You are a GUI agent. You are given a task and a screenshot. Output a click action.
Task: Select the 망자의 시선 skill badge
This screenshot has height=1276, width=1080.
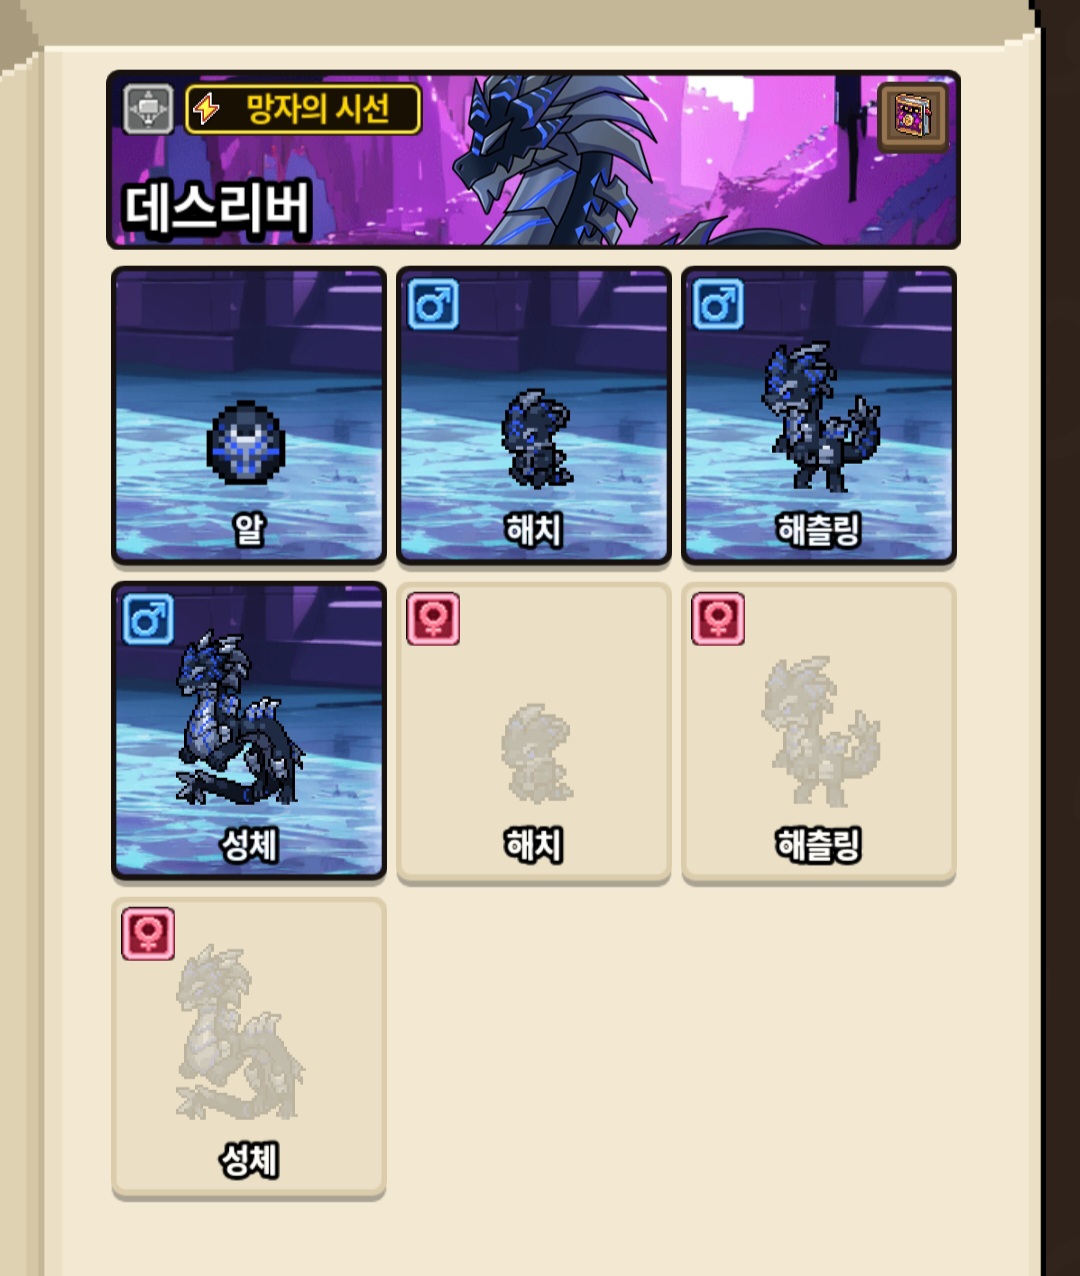click(303, 109)
